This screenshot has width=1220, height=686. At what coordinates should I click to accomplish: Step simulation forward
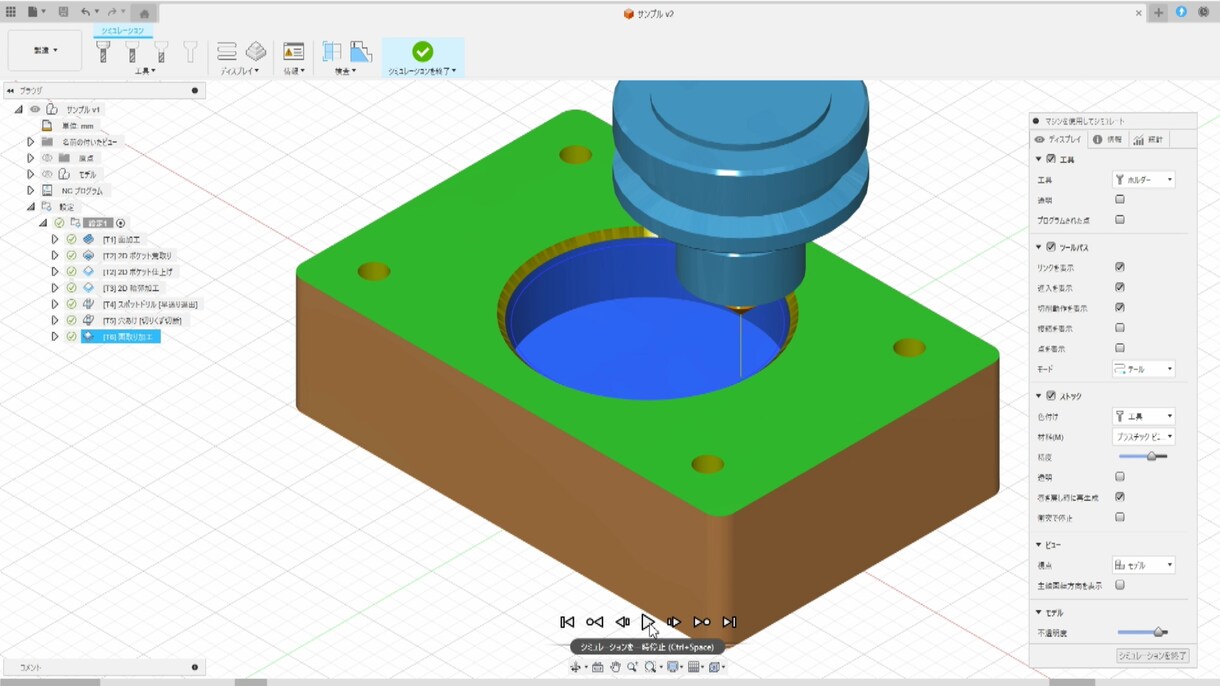(x=674, y=622)
